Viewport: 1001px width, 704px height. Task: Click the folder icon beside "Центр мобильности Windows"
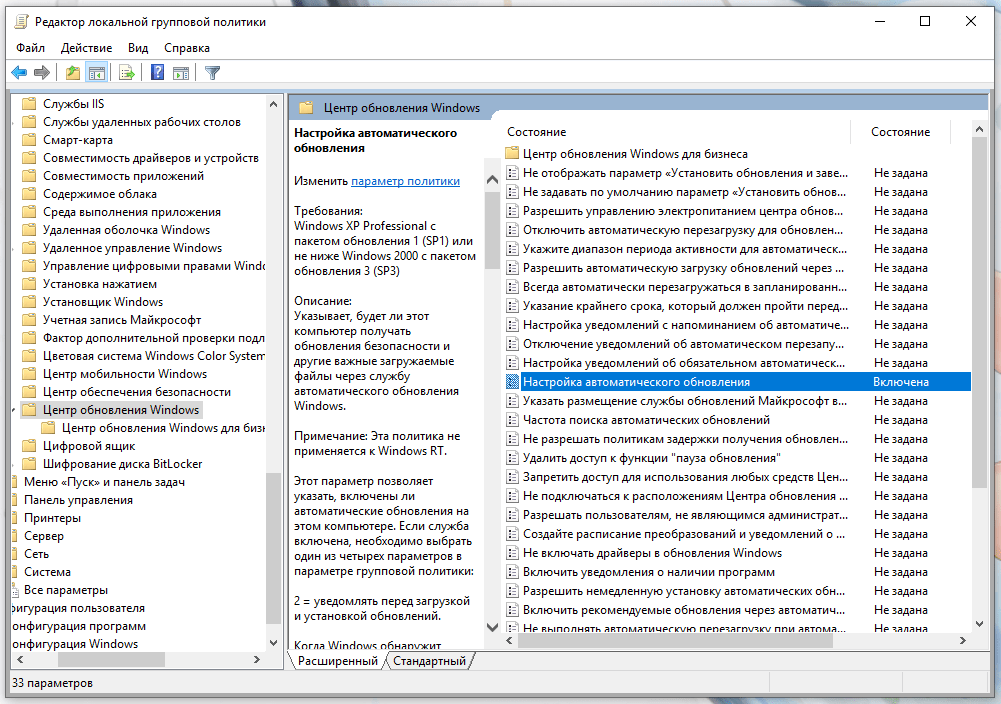pos(29,374)
